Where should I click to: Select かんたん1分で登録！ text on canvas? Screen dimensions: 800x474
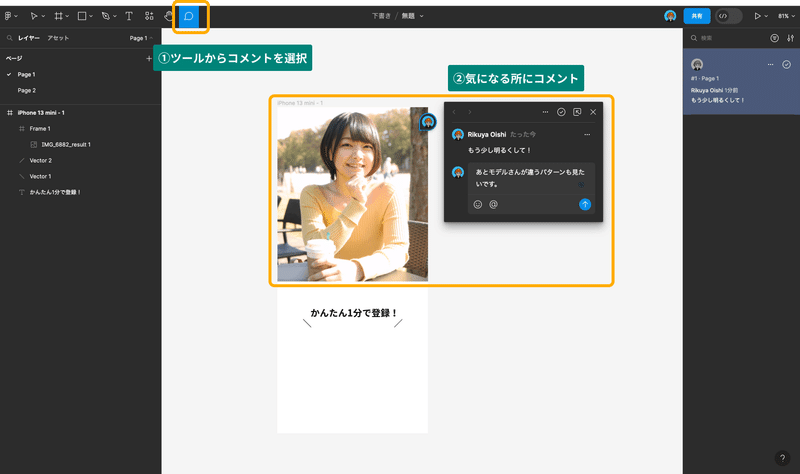click(x=354, y=313)
